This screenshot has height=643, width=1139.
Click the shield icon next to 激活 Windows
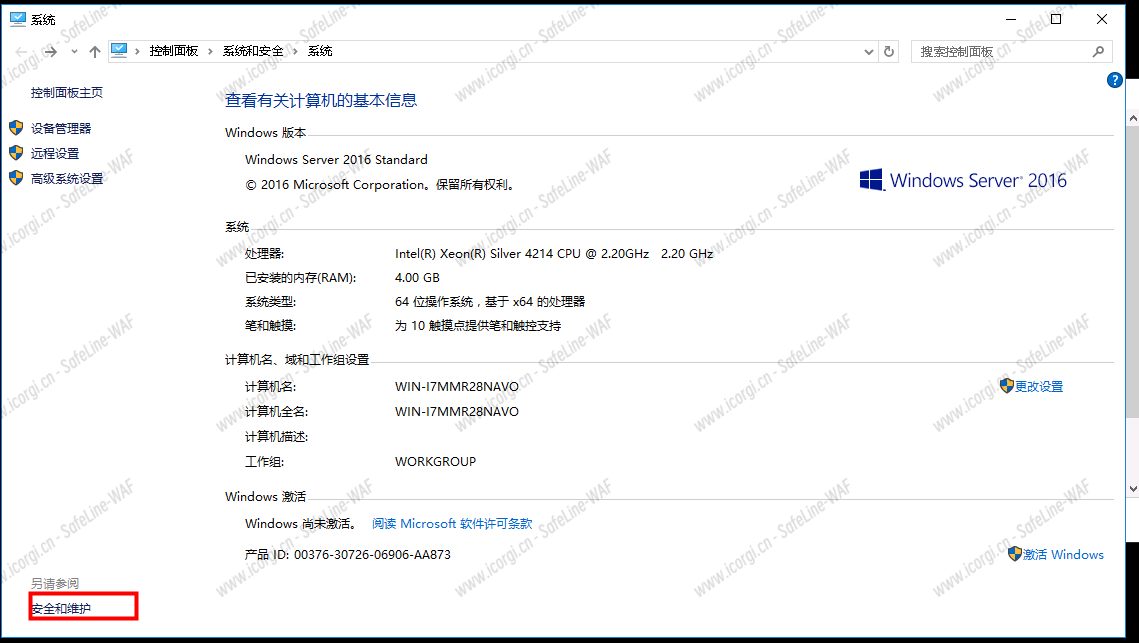[x=1015, y=554]
